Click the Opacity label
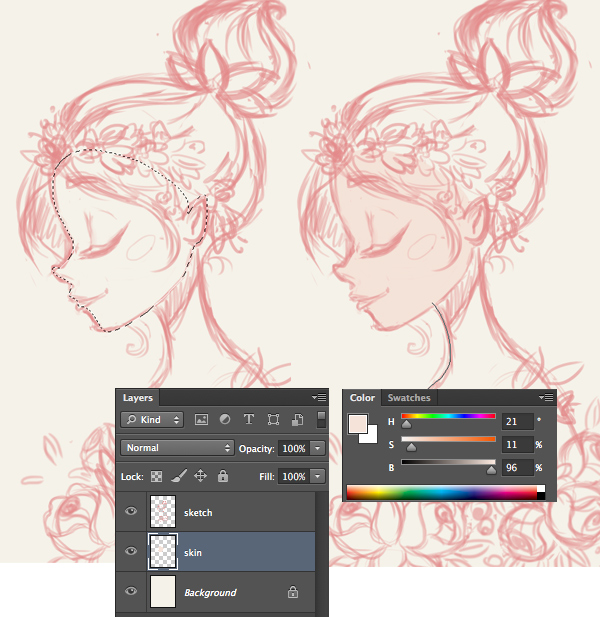Viewport: 600px width, 619px height. coord(257,449)
